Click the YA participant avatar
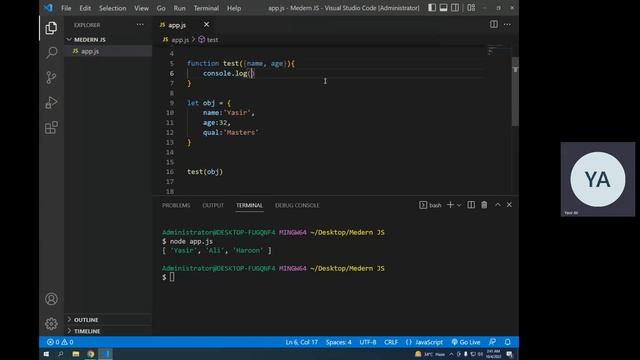640x360 pixels. 598,179
